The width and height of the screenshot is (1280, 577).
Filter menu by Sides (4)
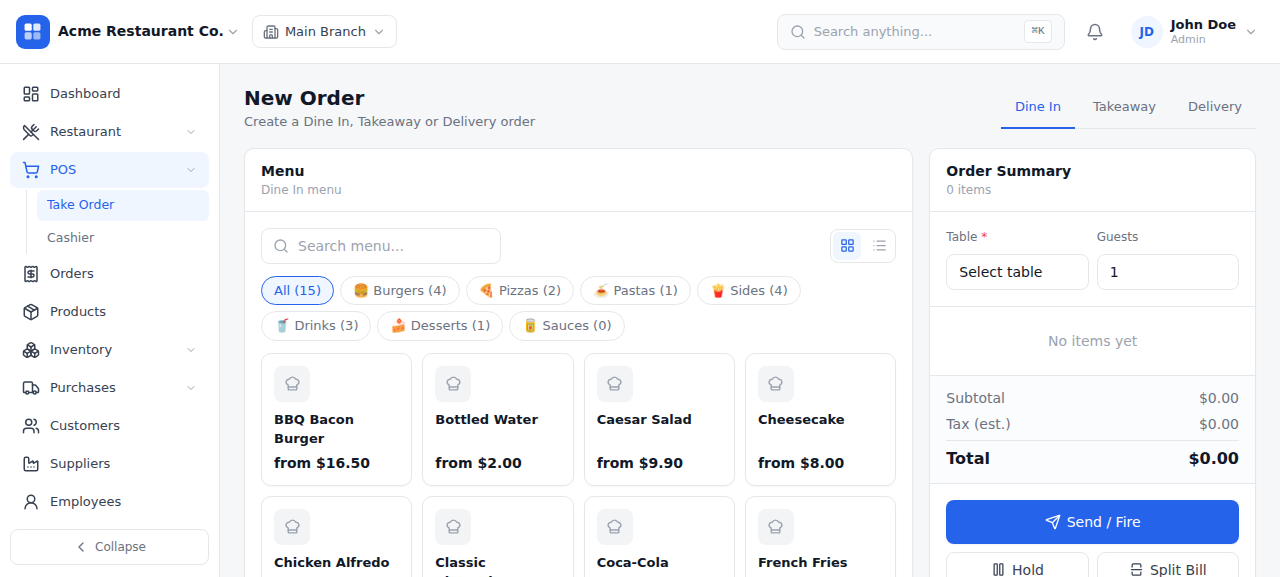(x=749, y=291)
